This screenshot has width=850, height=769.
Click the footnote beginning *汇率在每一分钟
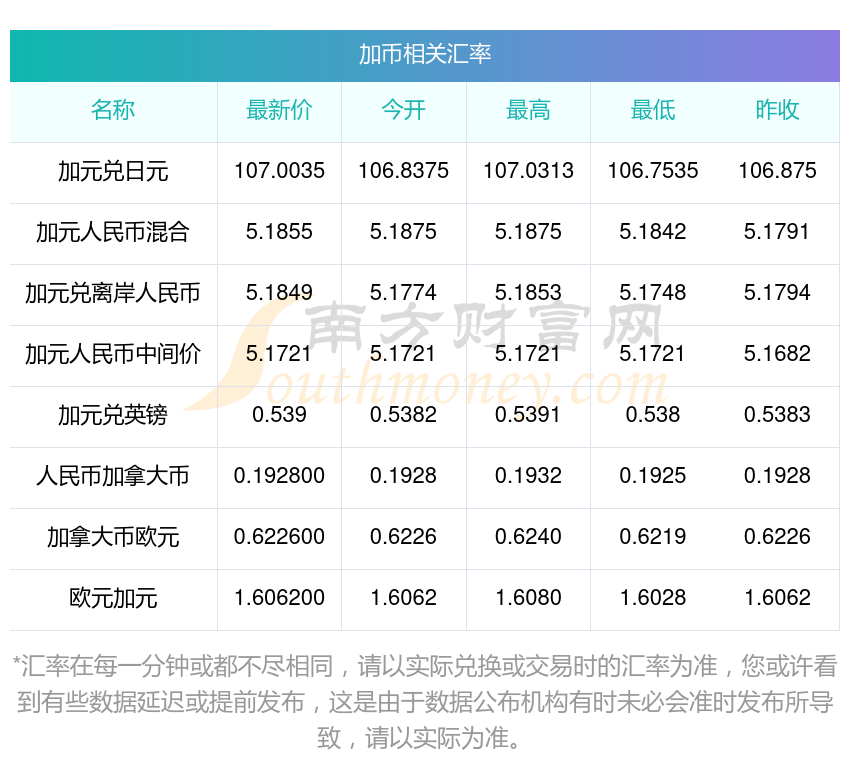click(425, 702)
